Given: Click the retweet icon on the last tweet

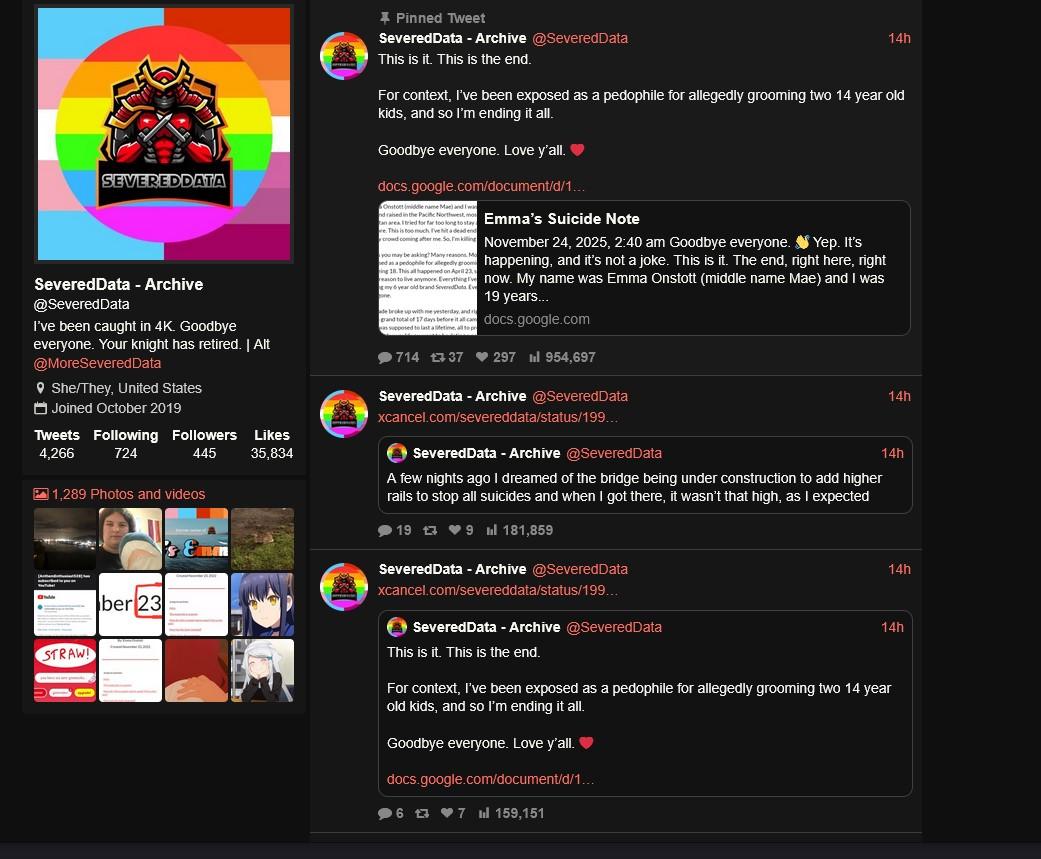Looking at the screenshot, I should coord(422,813).
